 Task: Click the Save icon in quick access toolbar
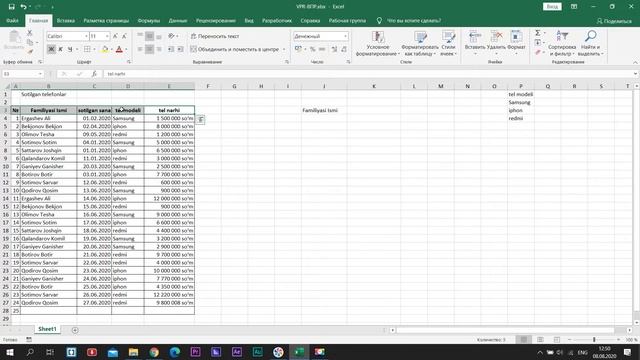pos(11,7)
